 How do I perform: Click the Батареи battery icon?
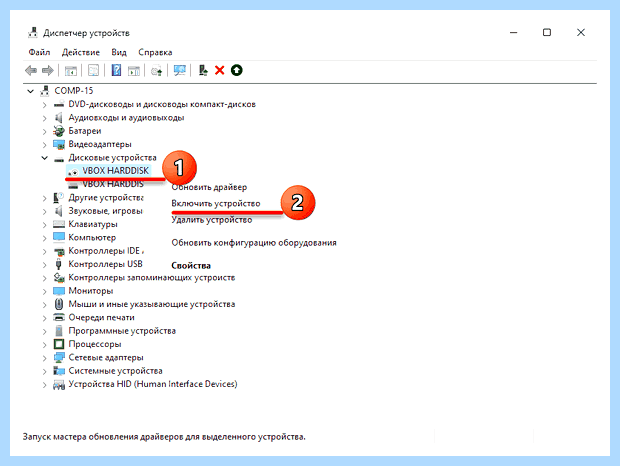59,131
